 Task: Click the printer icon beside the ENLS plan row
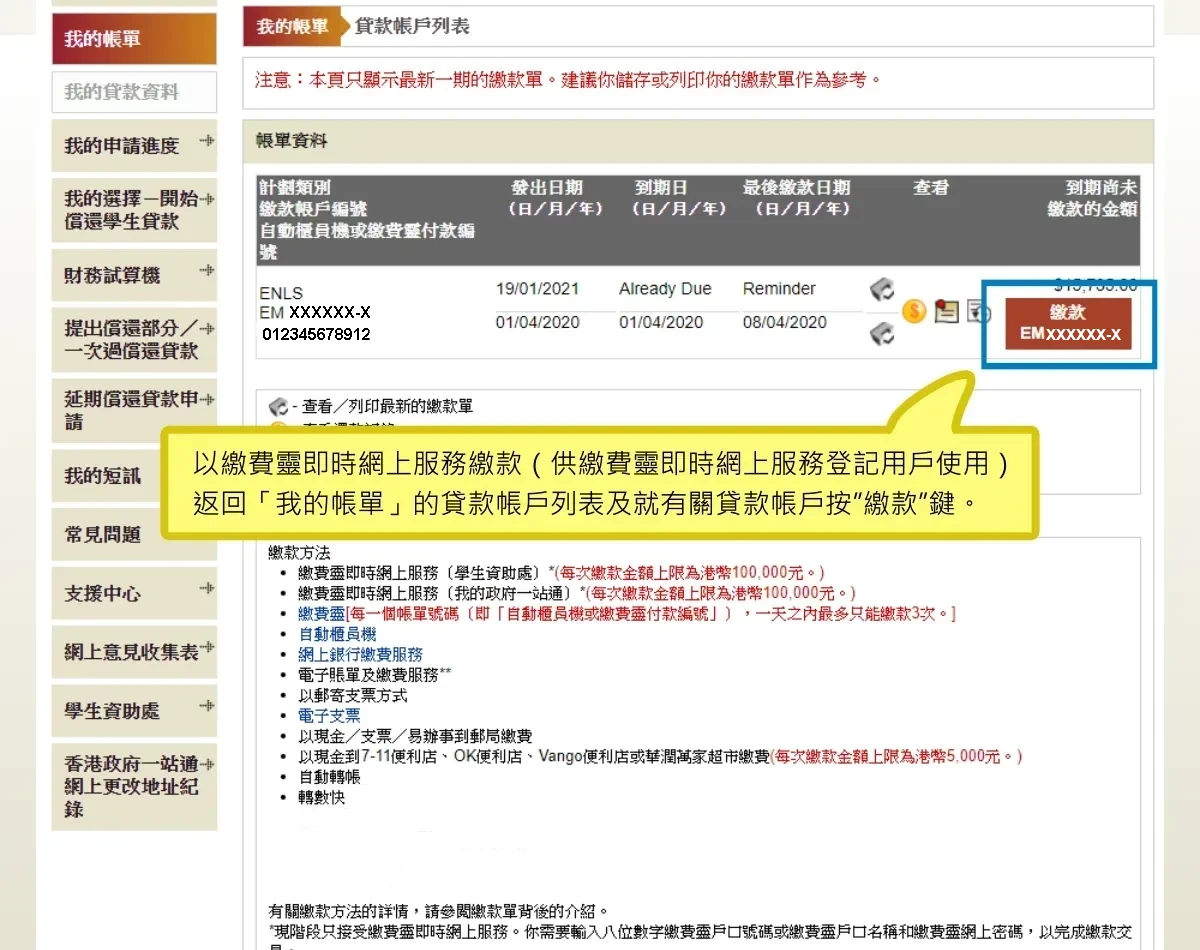click(x=882, y=289)
